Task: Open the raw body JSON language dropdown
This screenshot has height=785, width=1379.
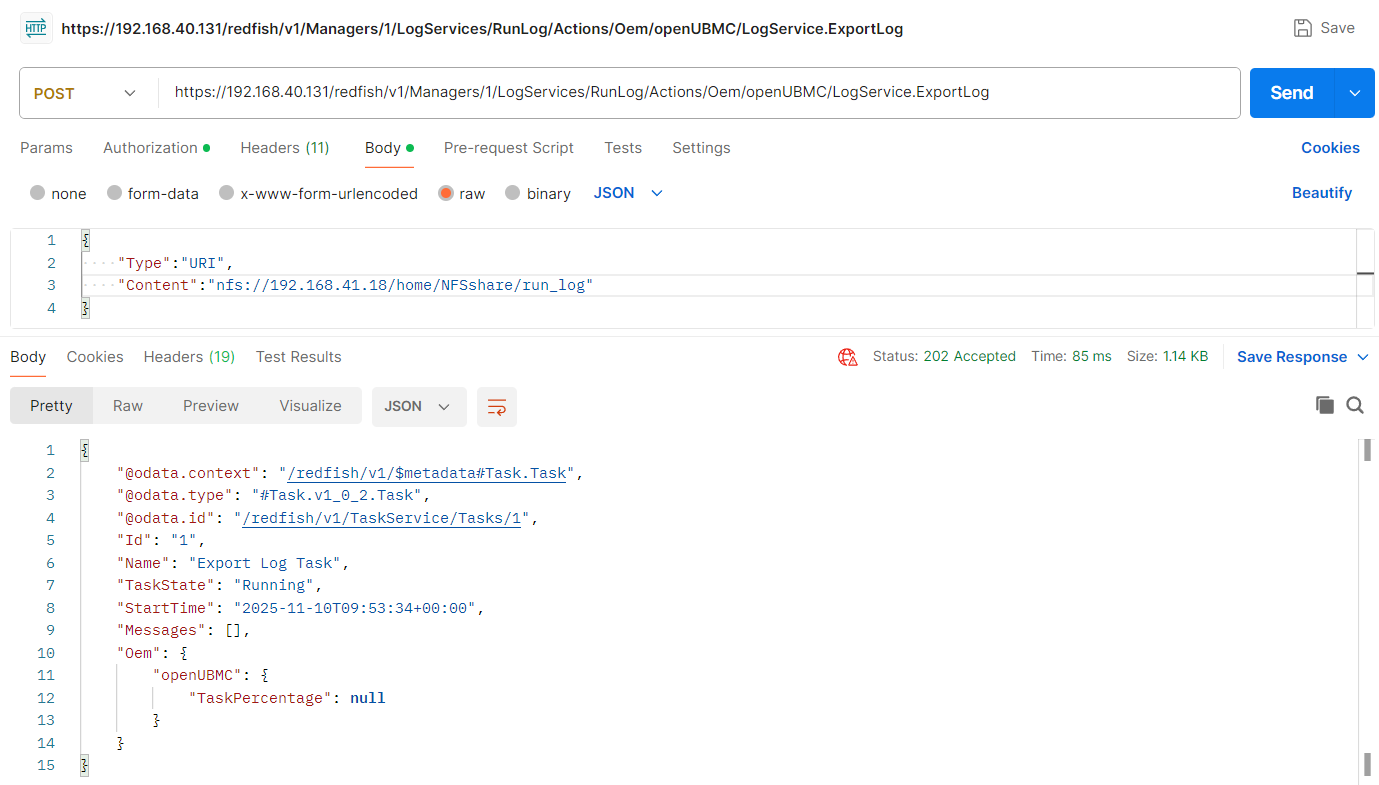Action: (x=628, y=193)
